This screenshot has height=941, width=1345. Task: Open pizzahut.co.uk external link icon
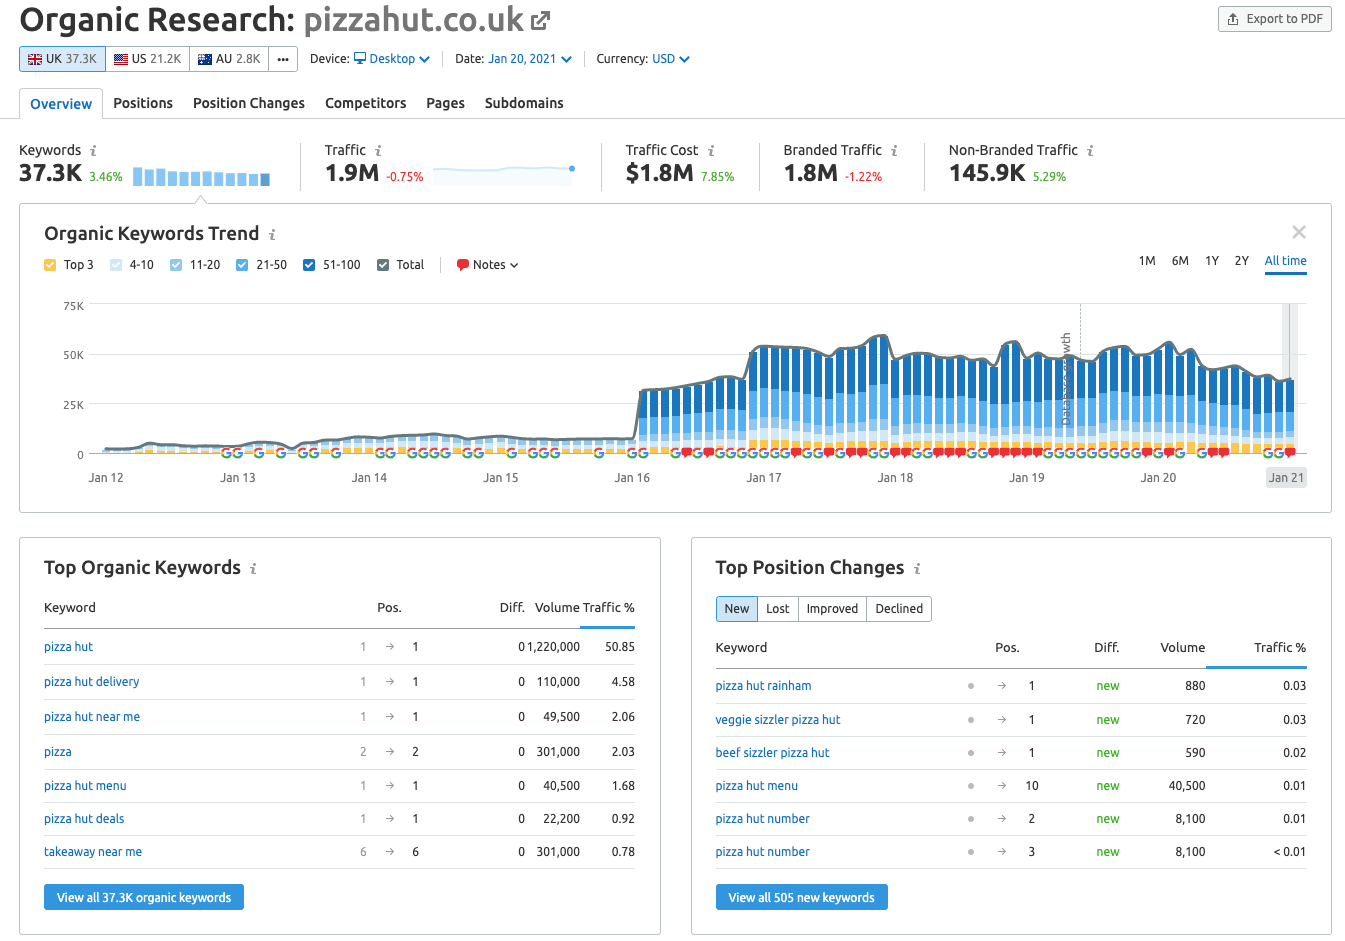(541, 20)
